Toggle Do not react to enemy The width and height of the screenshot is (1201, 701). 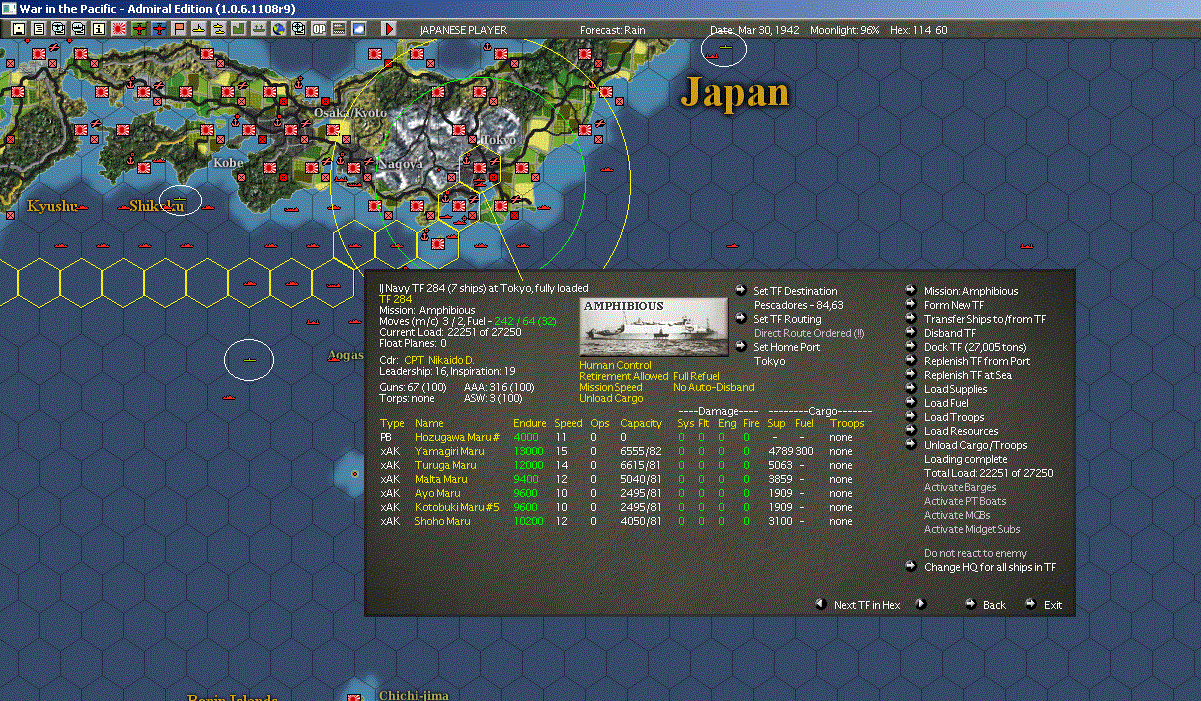coord(975,553)
